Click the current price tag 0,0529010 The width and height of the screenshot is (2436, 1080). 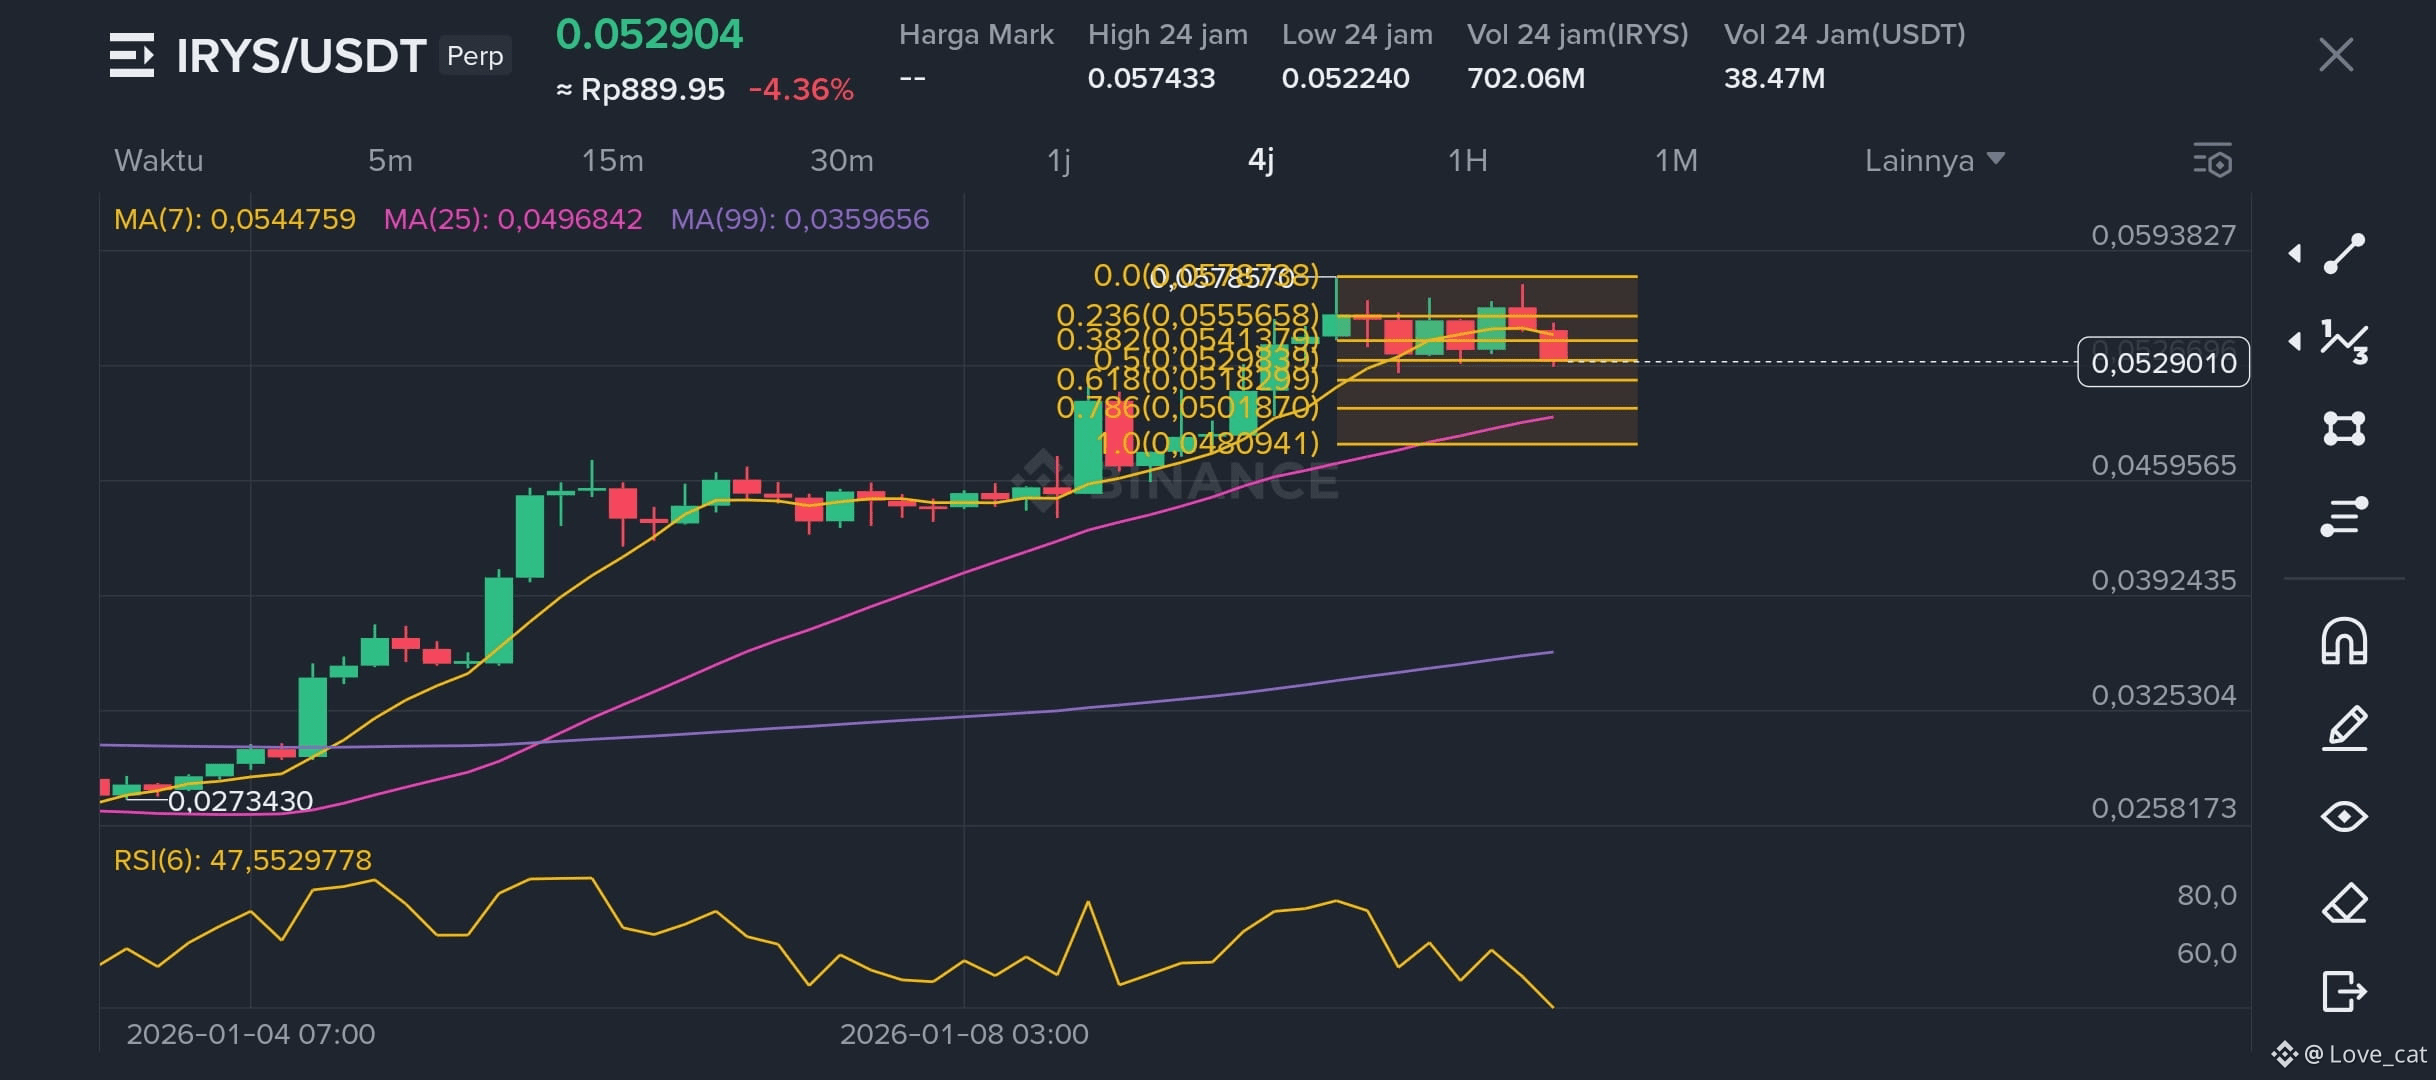(2163, 362)
